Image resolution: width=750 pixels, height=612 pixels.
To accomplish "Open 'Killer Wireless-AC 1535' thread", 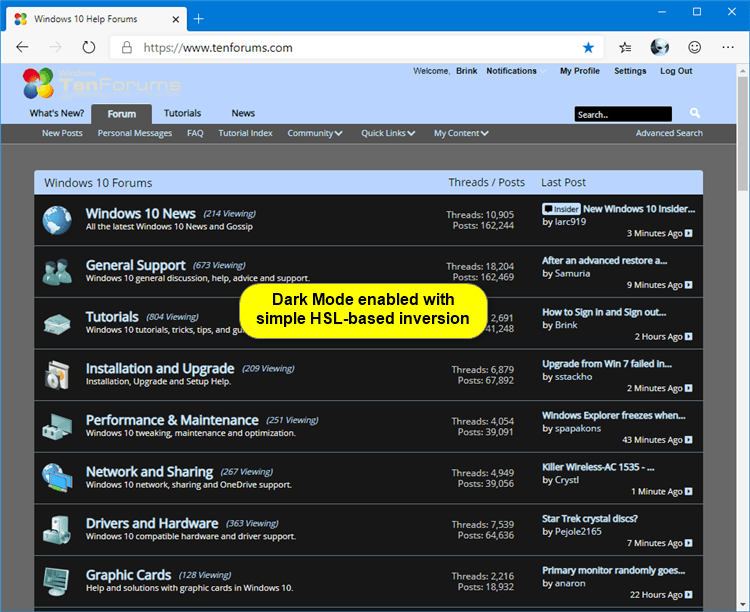I will click(x=598, y=467).
